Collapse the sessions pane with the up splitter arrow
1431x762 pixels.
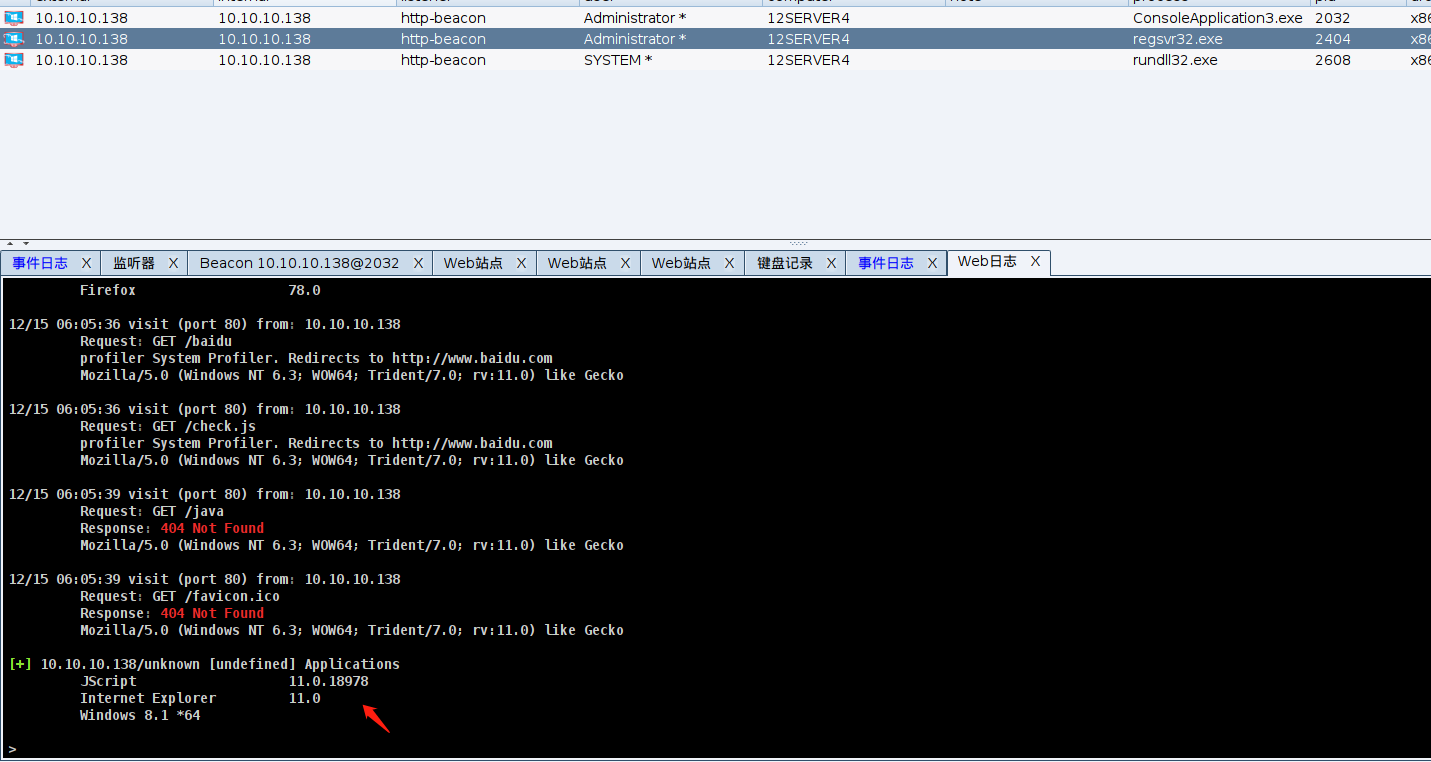pos(11,243)
